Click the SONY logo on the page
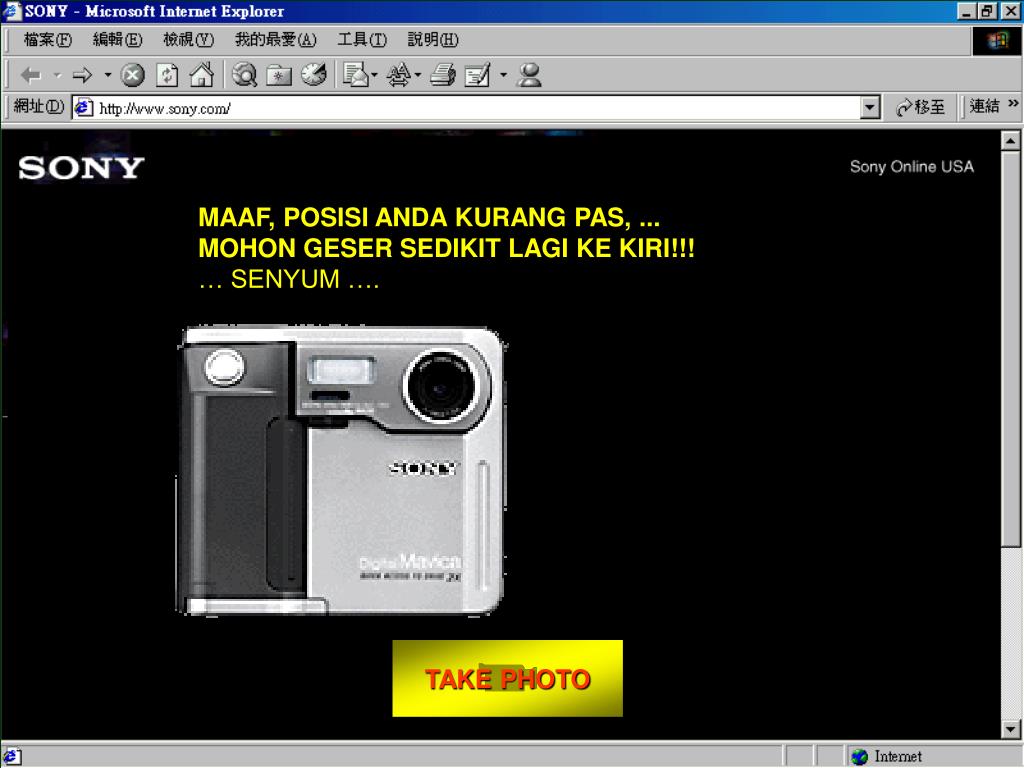Viewport: 1024px width, 768px height. 81,168
